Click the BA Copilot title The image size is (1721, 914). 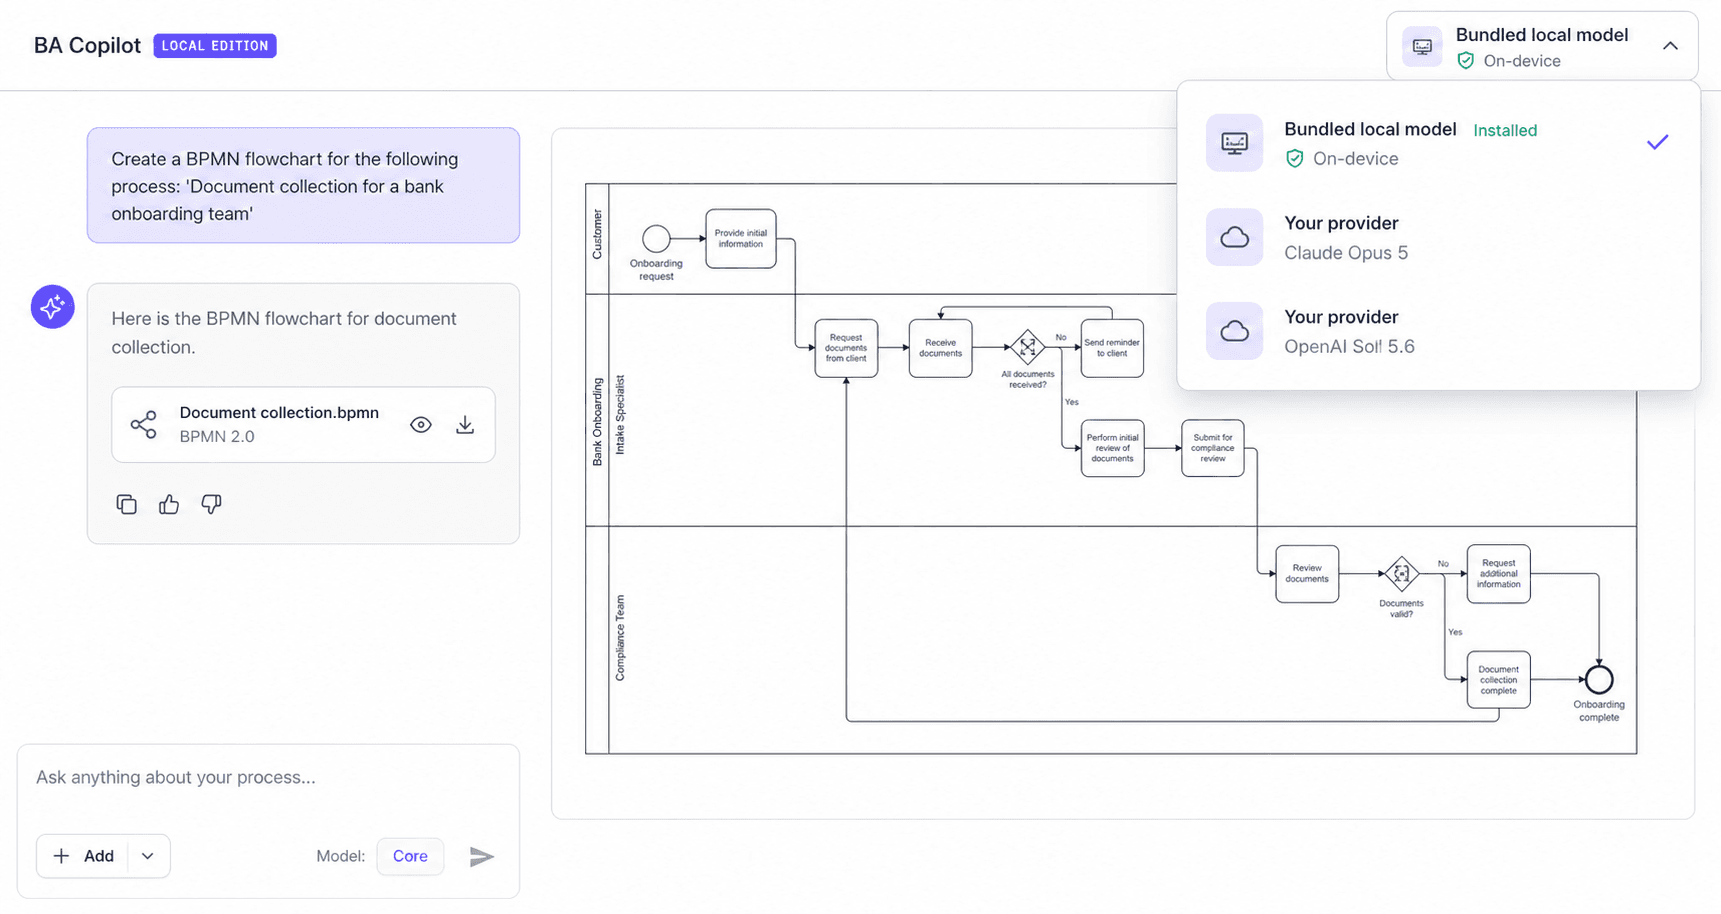(87, 46)
